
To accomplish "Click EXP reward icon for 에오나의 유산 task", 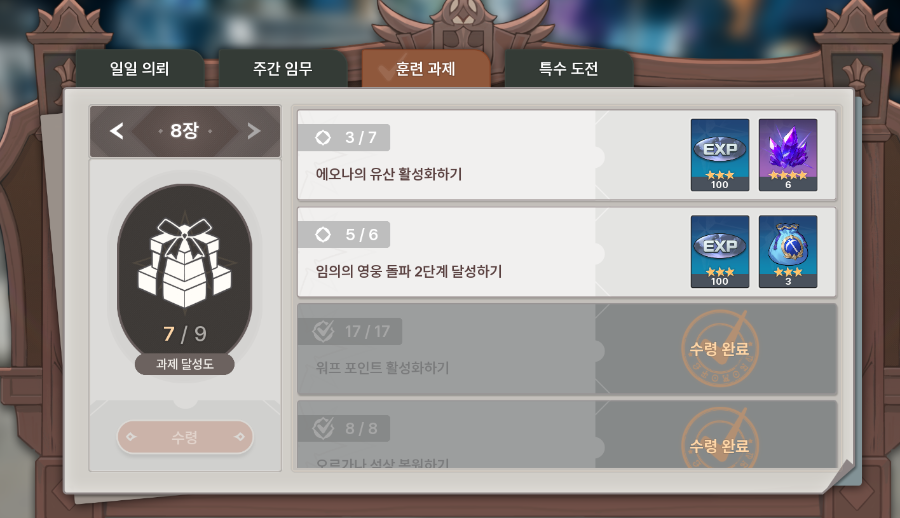I will [720, 155].
